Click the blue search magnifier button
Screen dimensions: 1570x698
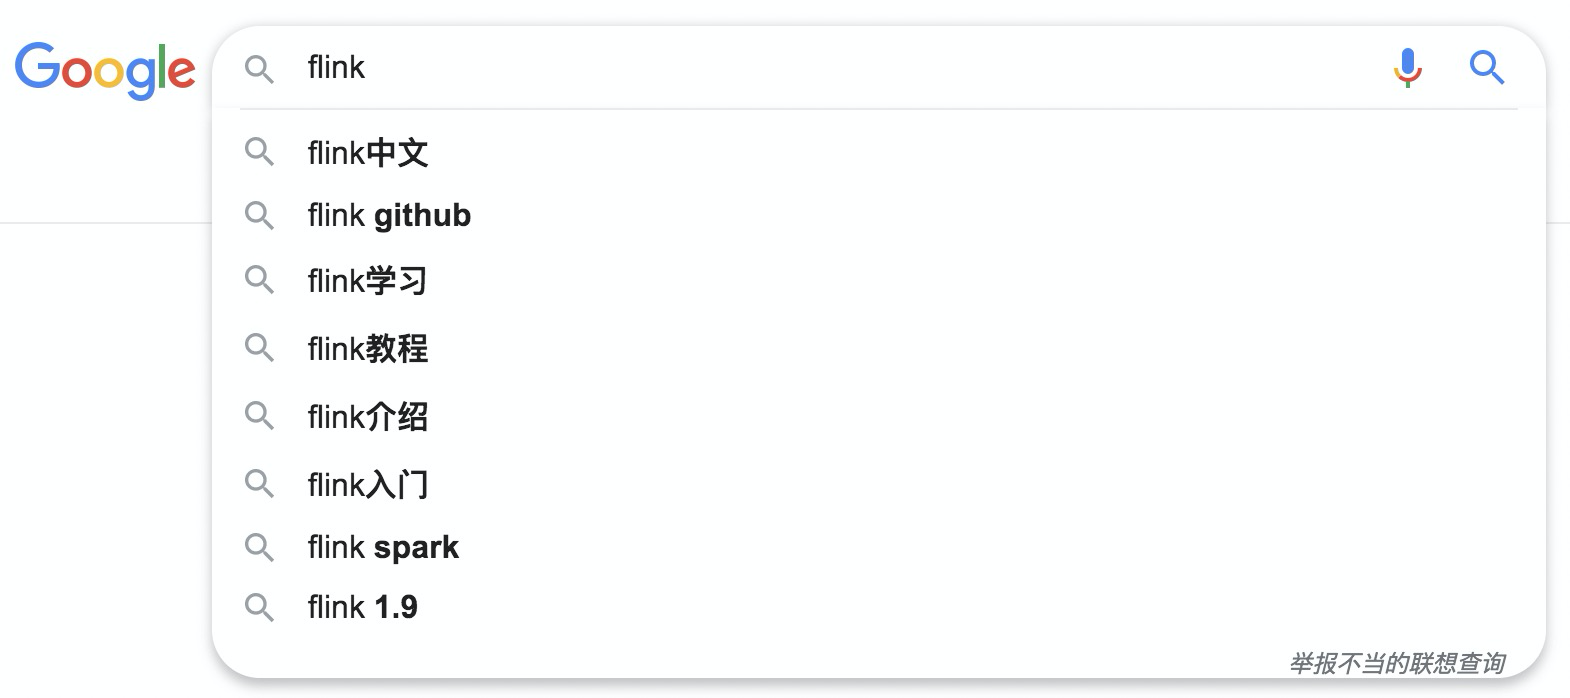point(1486,68)
